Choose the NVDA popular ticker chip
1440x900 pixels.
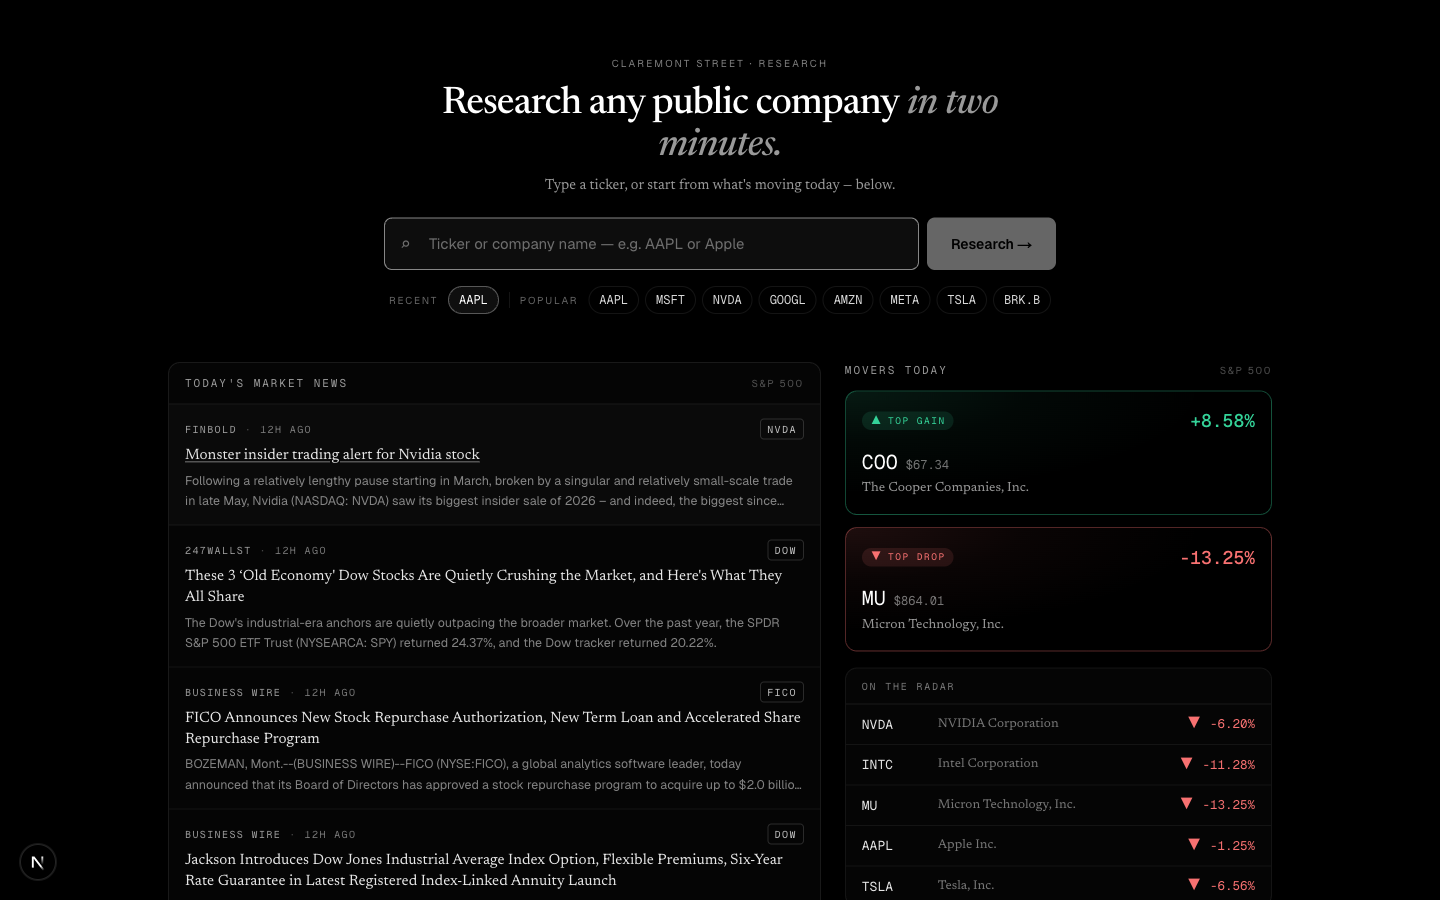pyautogui.click(x=727, y=300)
